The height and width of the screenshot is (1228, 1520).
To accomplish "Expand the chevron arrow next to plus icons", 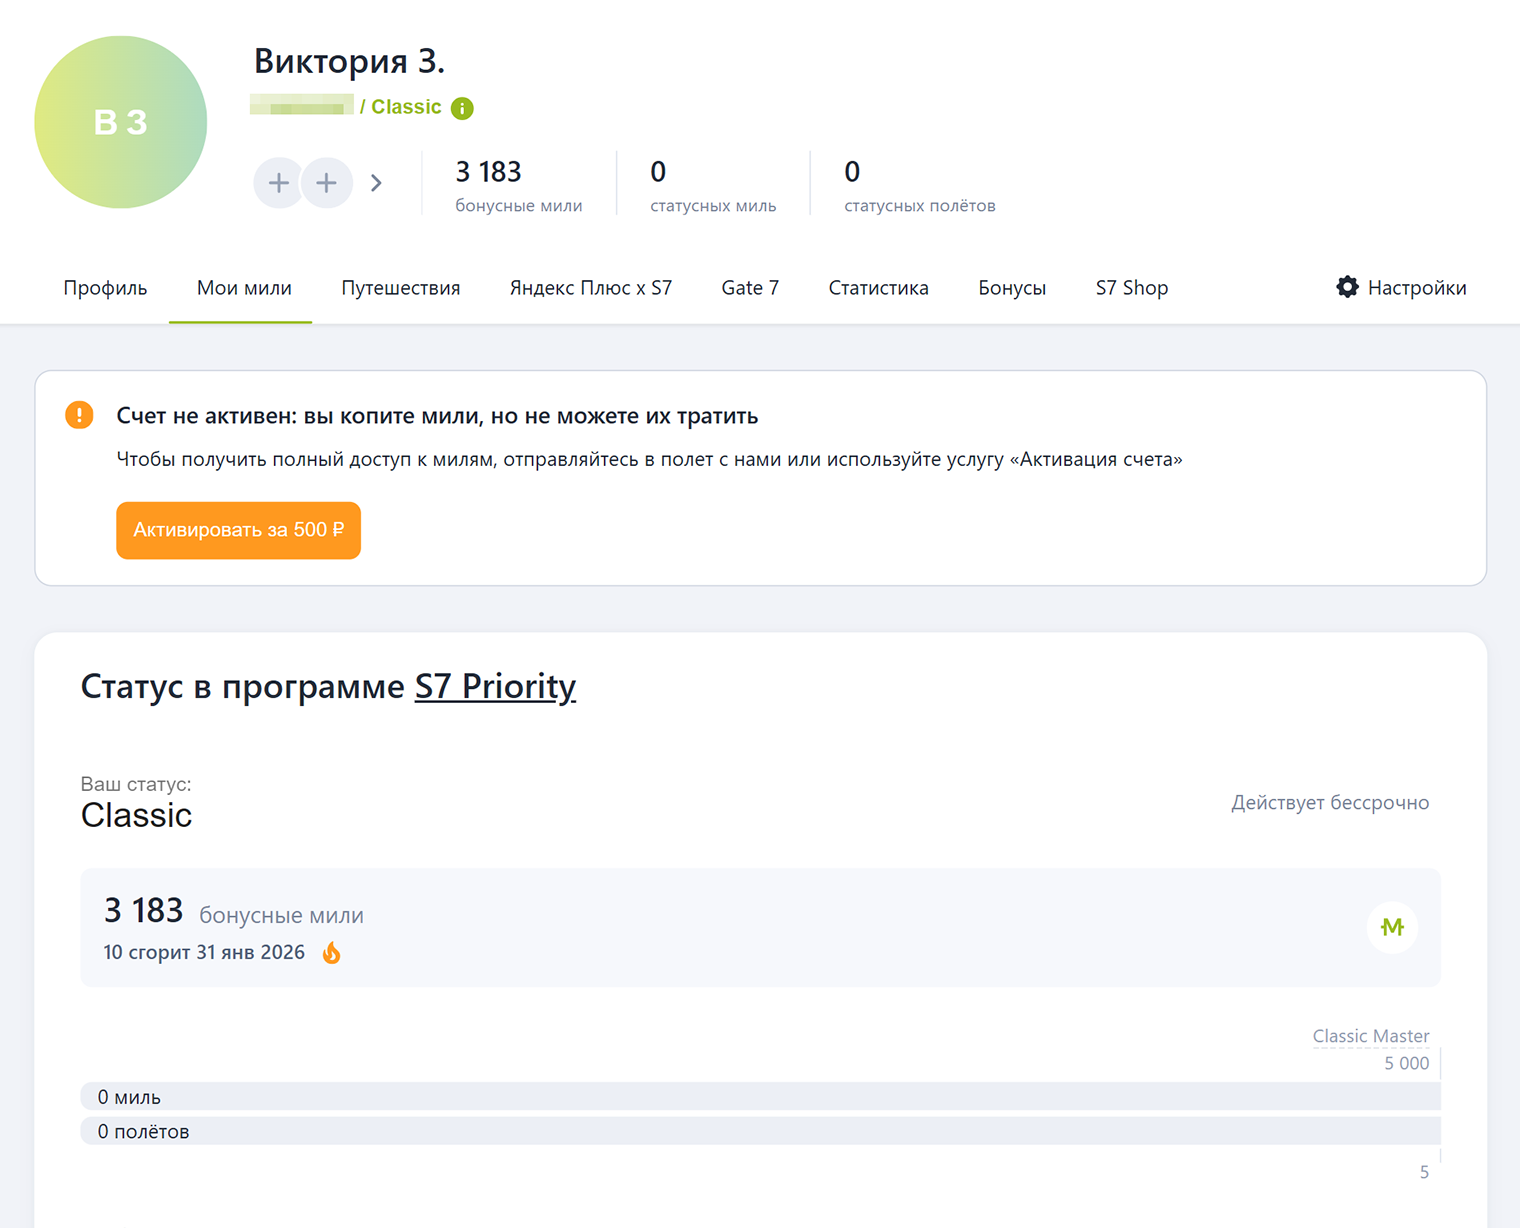I will [376, 183].
